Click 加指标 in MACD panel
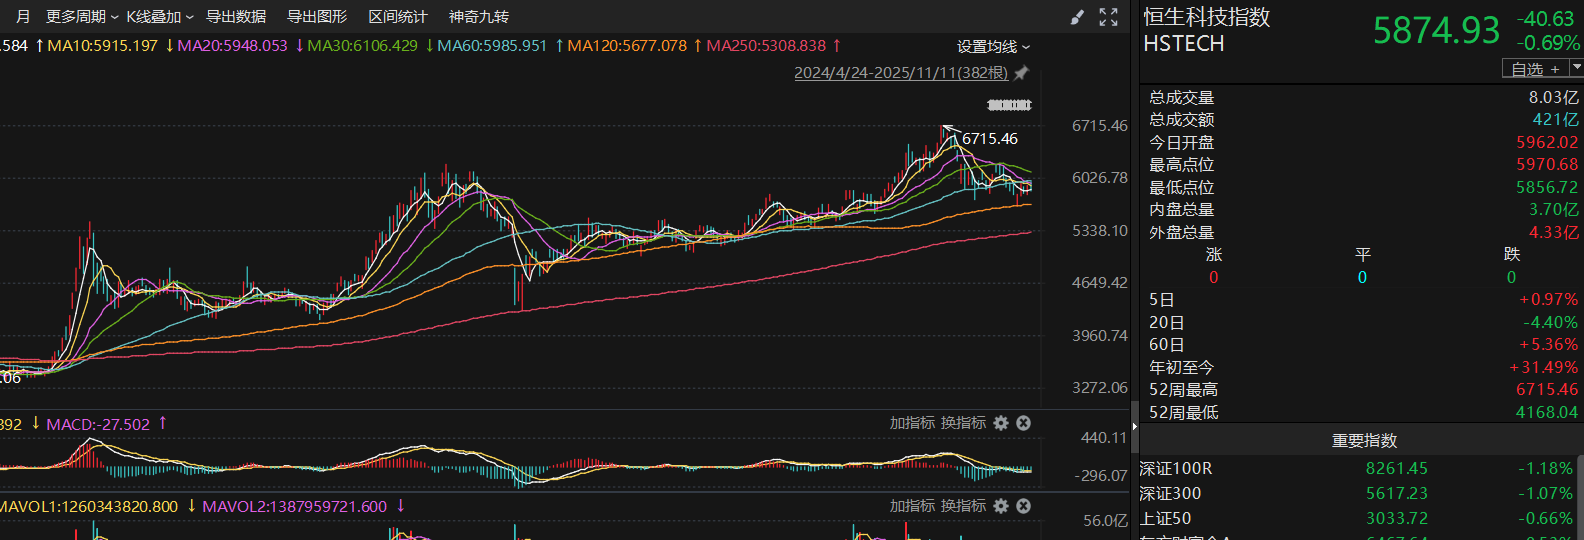The width and height of the screenshot is (1584, 540). [912, 423]
